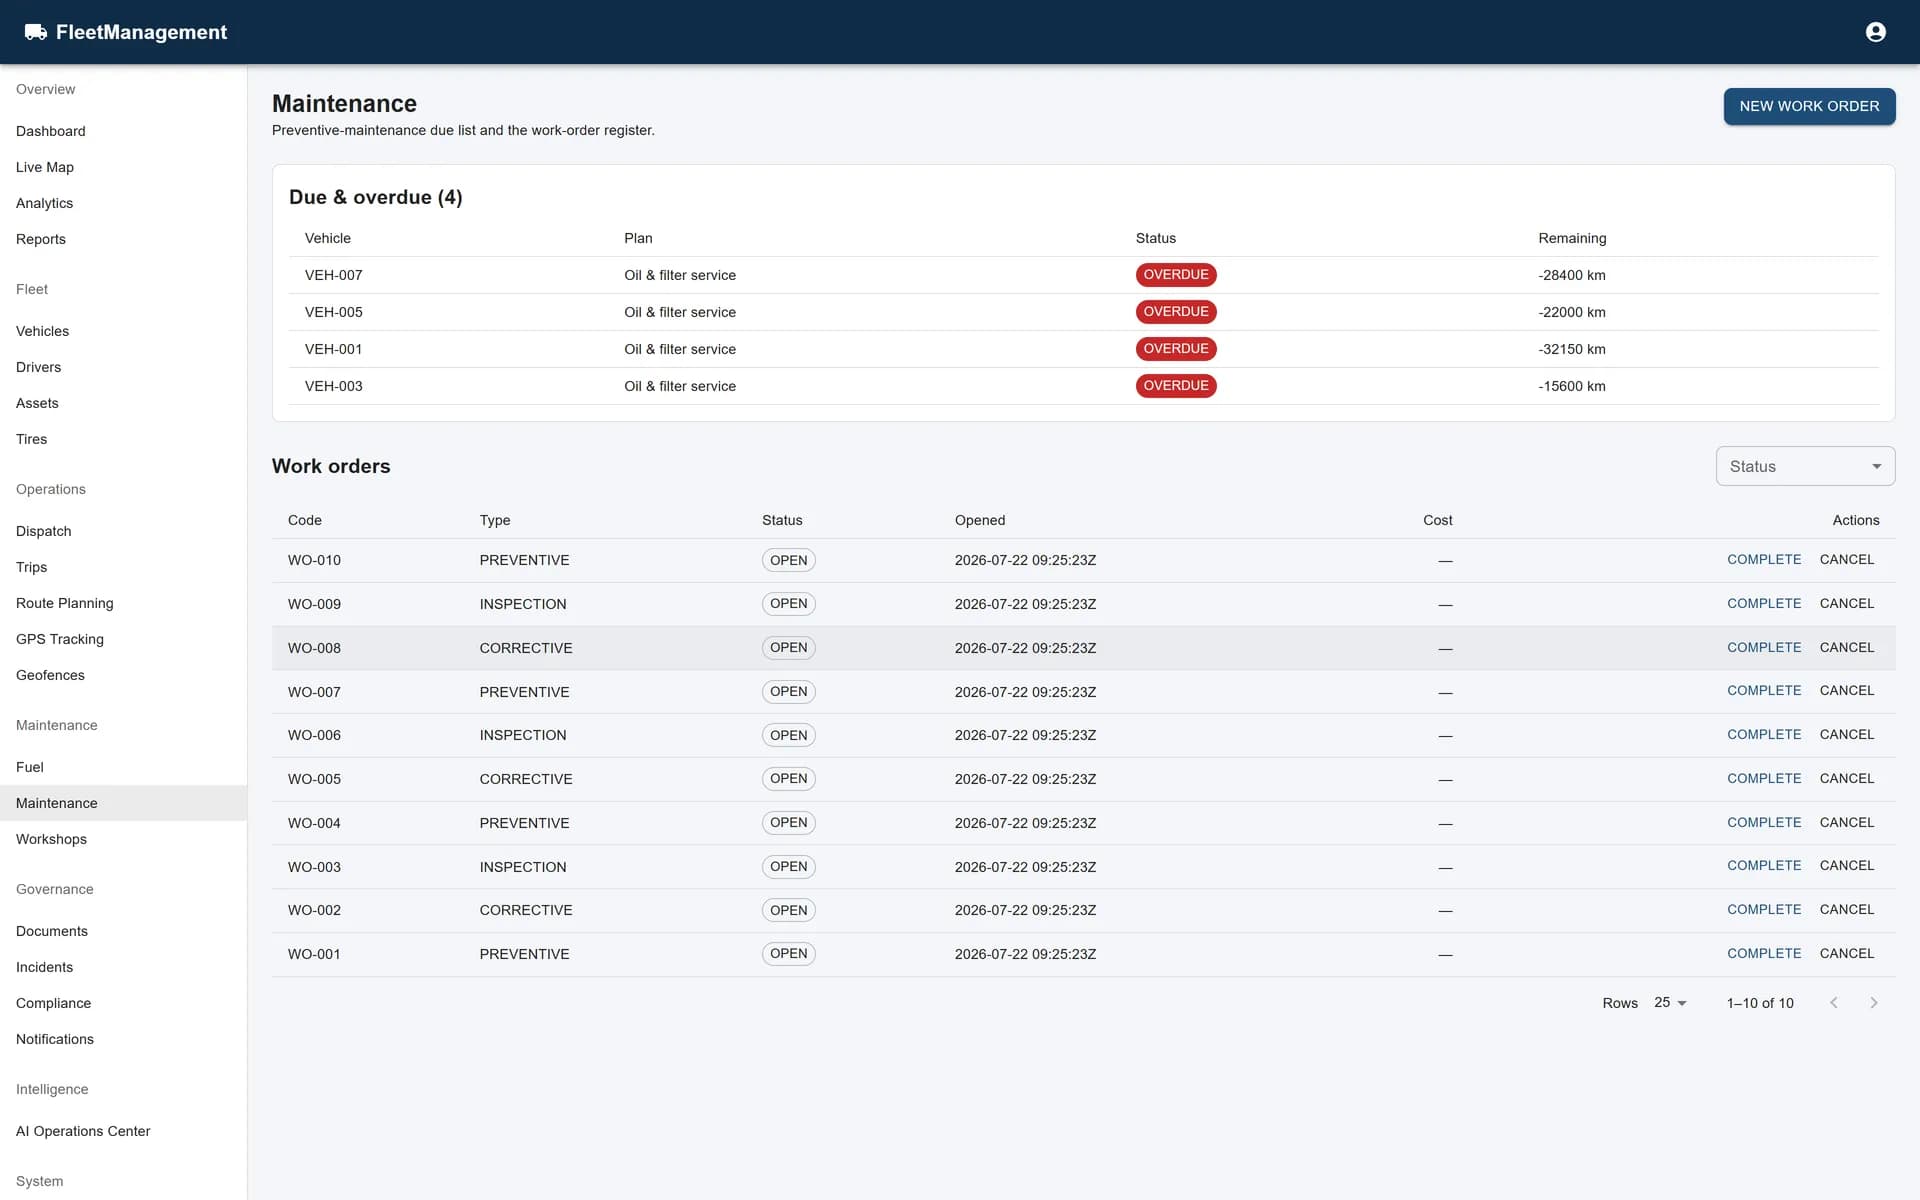Open Fuel in the sidebar
Screen dimensions: 1920x1200
123,767
